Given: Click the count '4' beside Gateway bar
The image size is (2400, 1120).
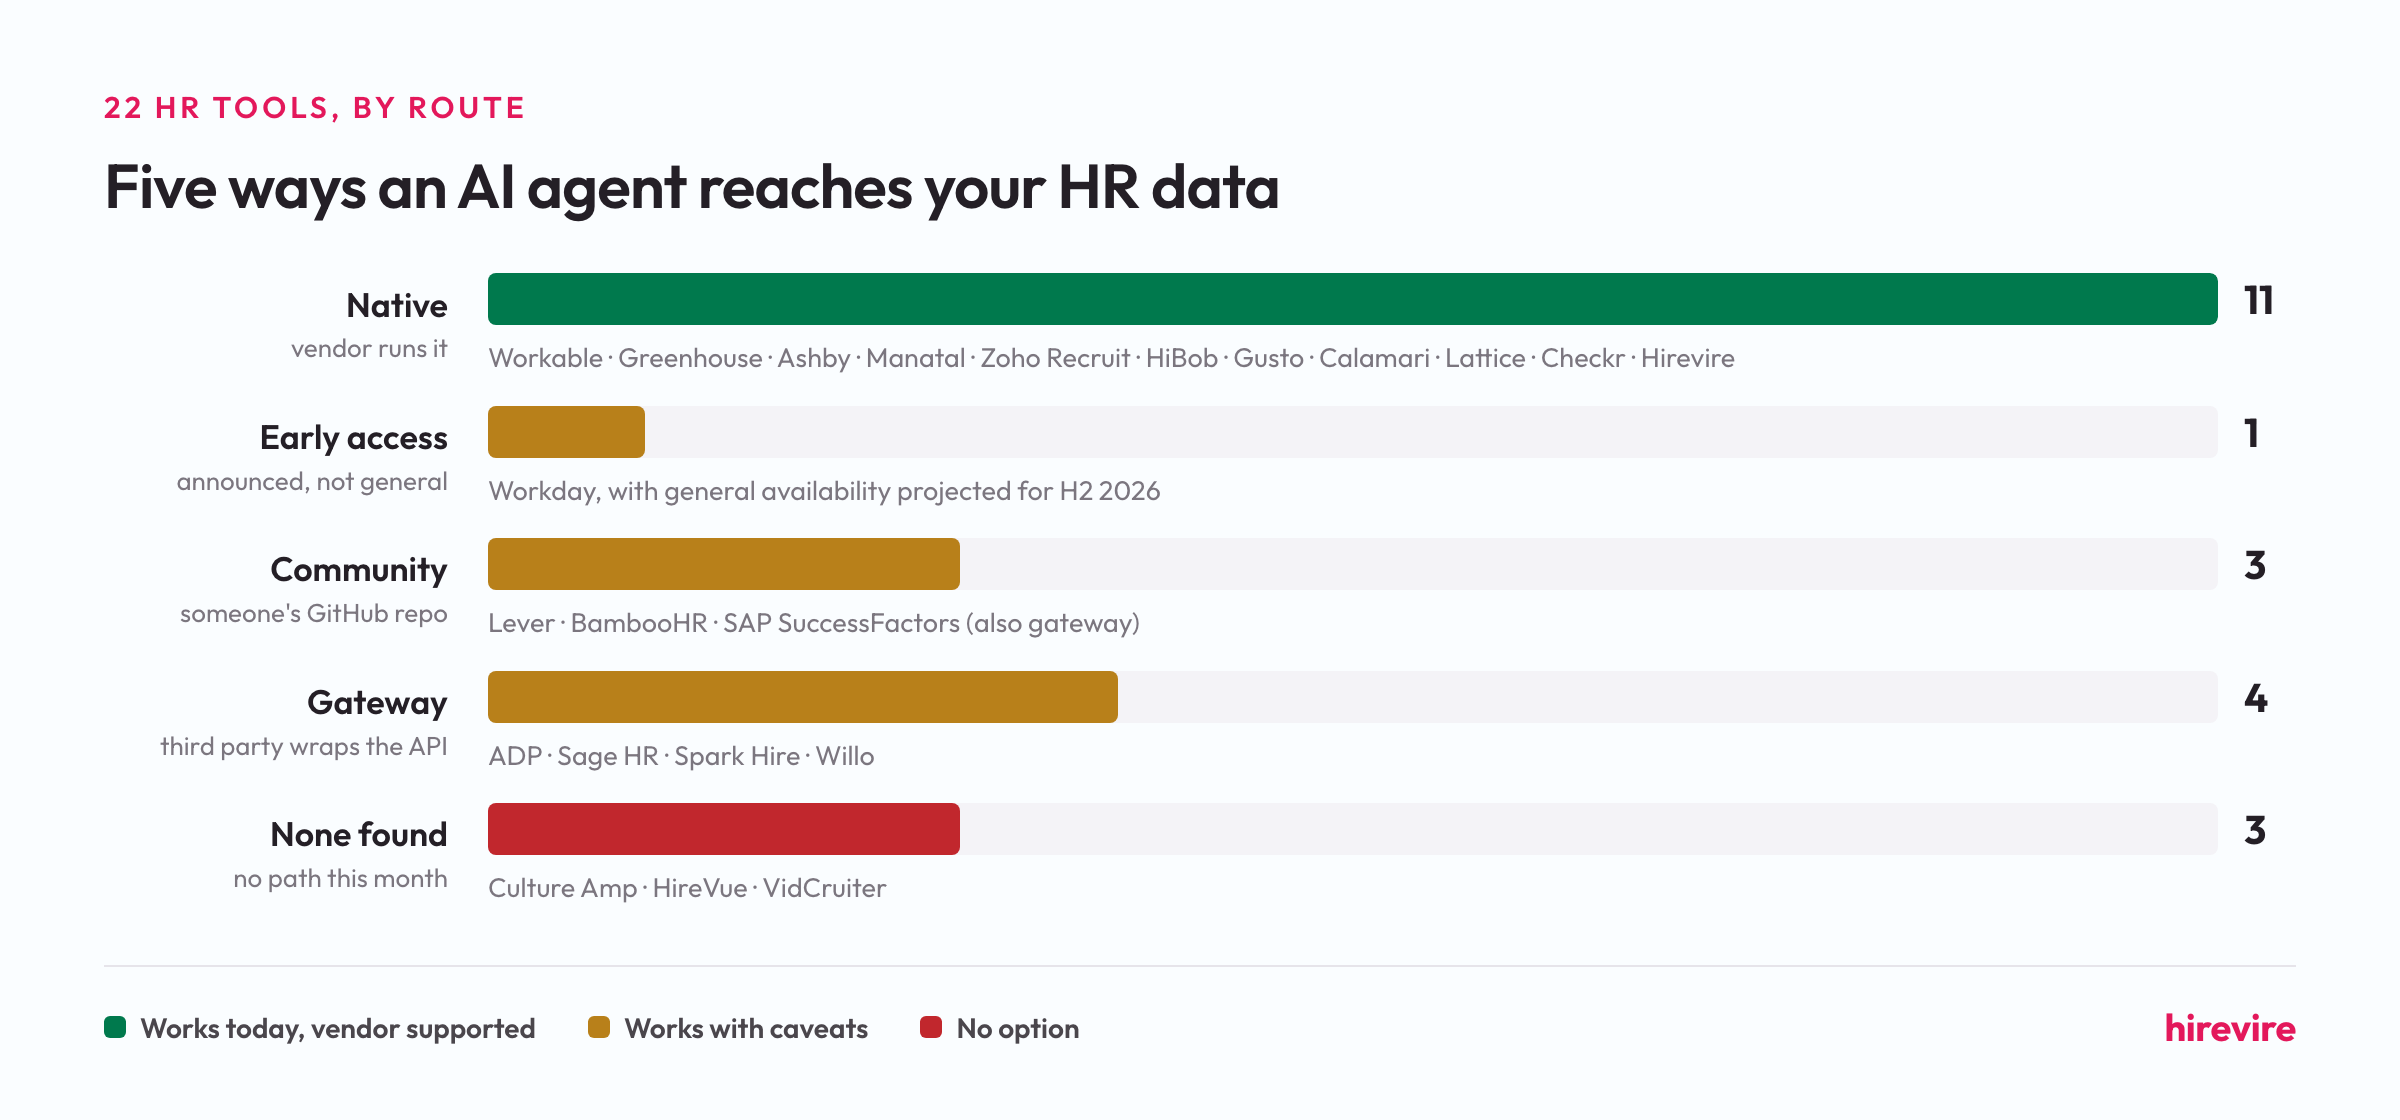Looking at the screenshot, I should [x=2256, y=698].
